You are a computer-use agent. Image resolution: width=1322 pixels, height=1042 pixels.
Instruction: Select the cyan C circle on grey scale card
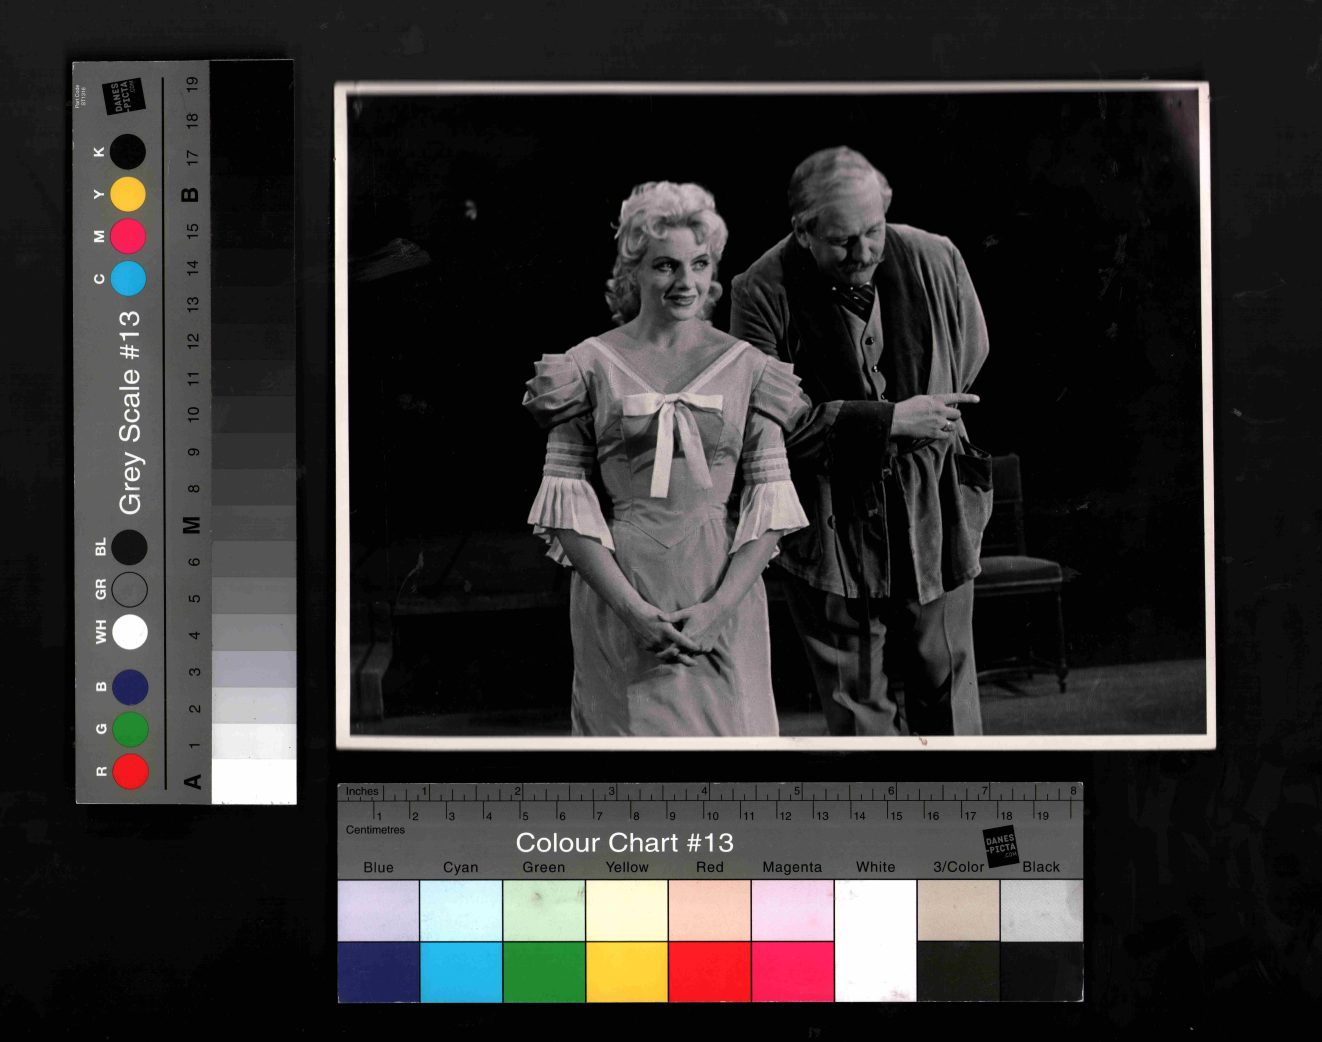click(x=128, y=278)
